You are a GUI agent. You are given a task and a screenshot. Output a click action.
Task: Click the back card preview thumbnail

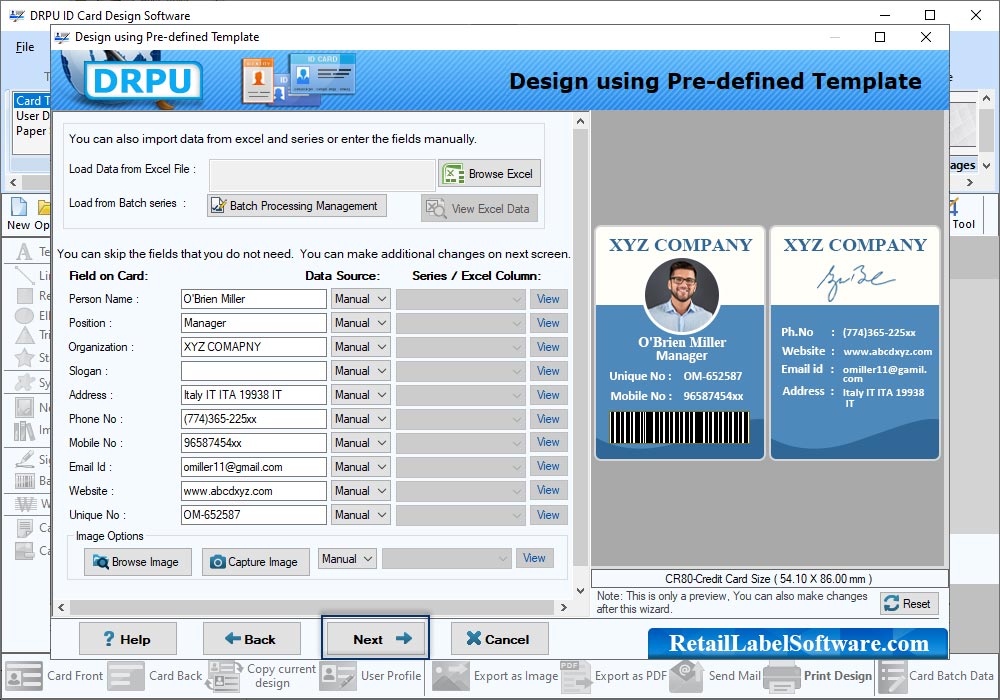coord(855,342)
